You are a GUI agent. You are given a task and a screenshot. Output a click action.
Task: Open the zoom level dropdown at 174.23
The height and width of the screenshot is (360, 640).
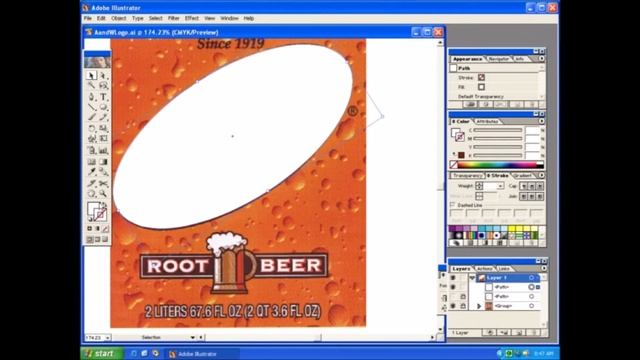coord(107,338)
